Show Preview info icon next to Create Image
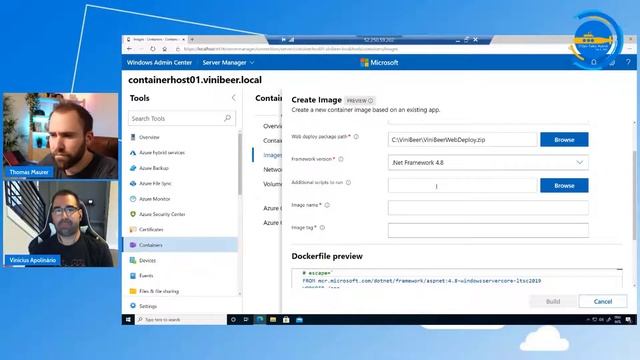This screenshot has width=640, height=360. pyautogui.click(x=371, y=100)
